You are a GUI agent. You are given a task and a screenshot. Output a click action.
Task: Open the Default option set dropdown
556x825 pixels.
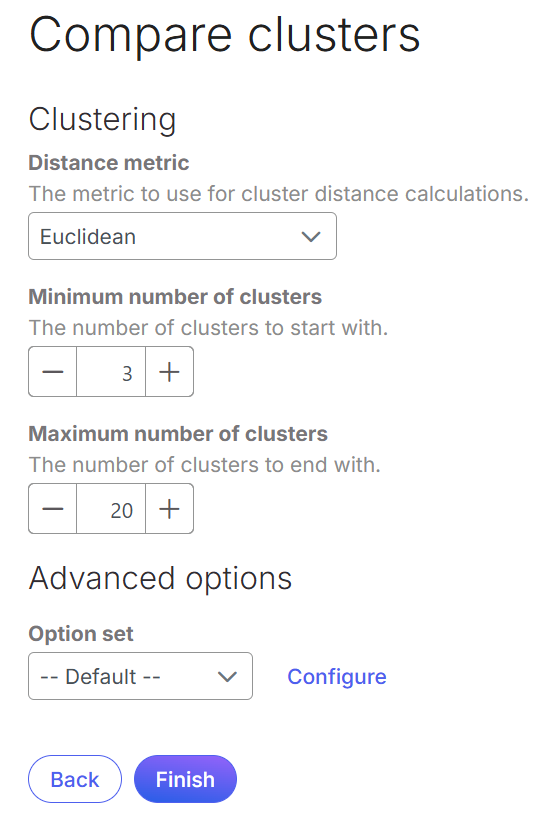(140, 676)
